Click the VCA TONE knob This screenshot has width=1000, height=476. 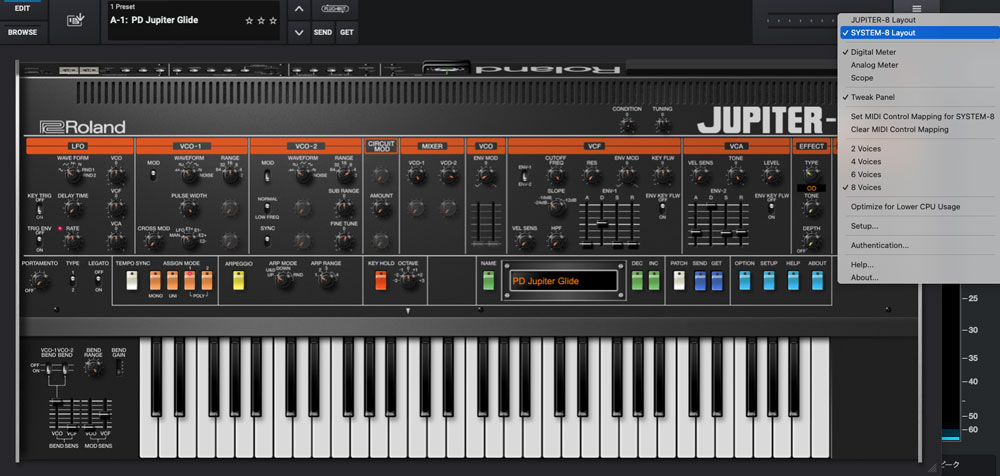[735, 175]
